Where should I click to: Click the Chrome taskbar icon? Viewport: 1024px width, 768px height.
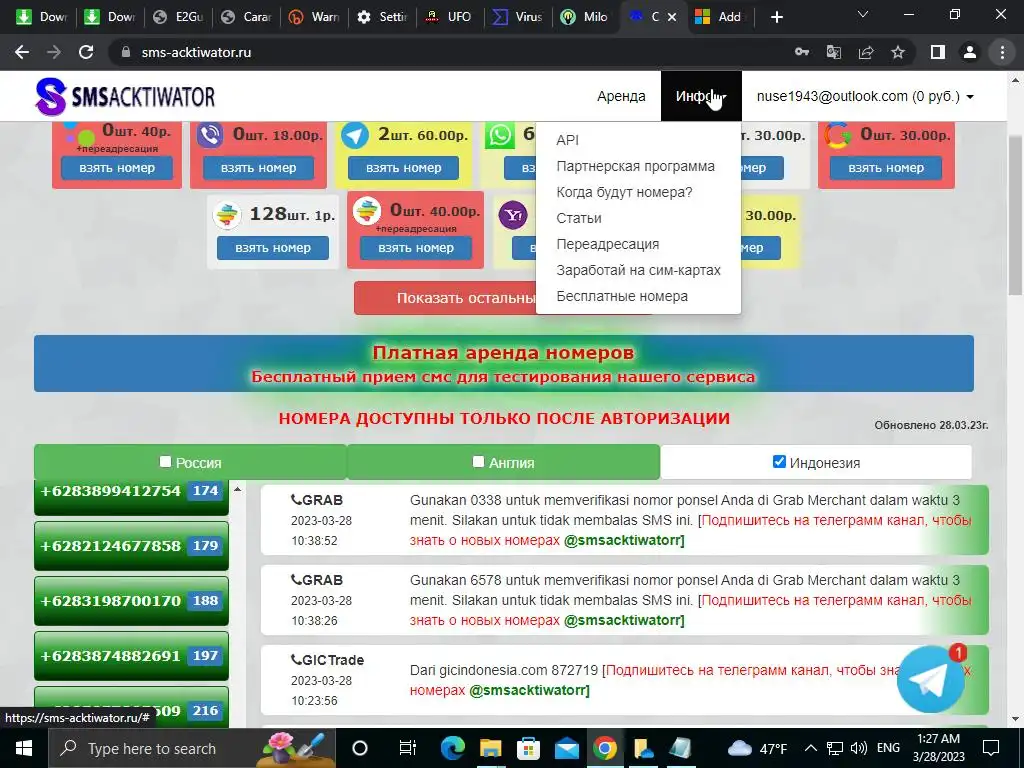tap(605, 748)
